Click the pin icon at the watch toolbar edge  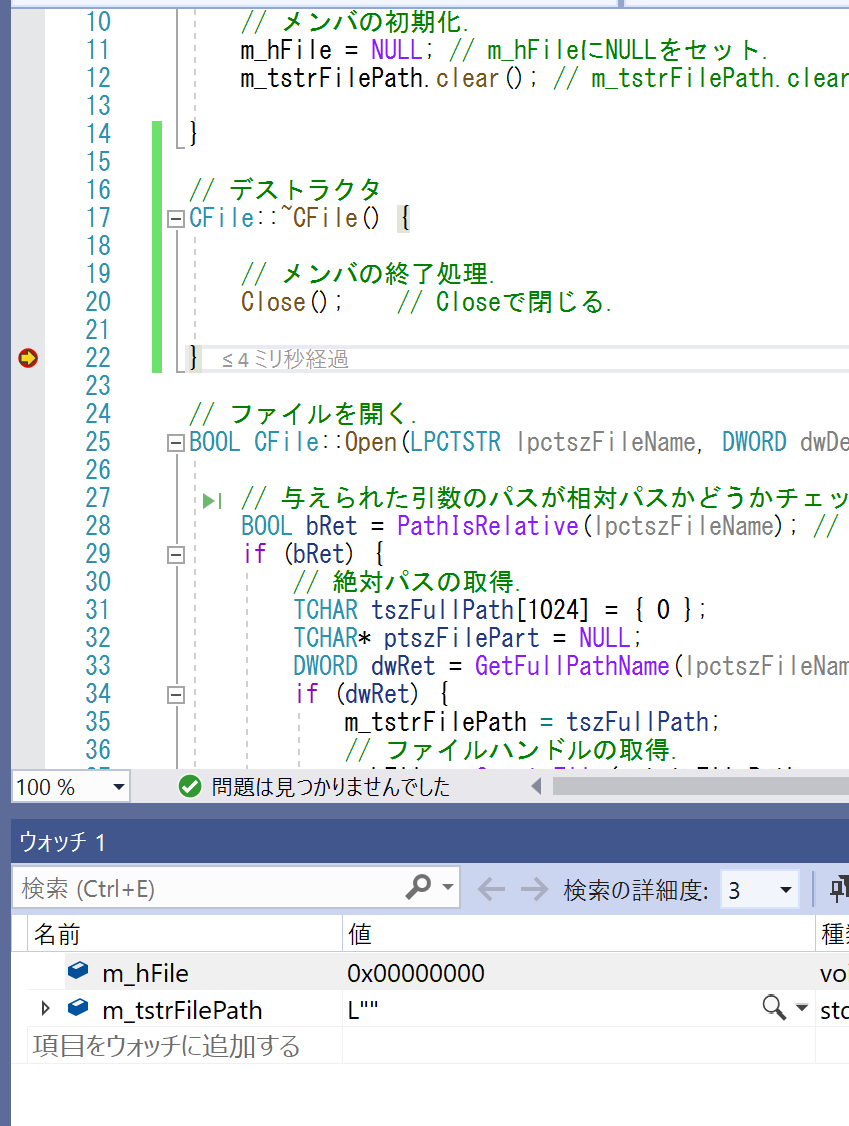[x=839, y=889]
